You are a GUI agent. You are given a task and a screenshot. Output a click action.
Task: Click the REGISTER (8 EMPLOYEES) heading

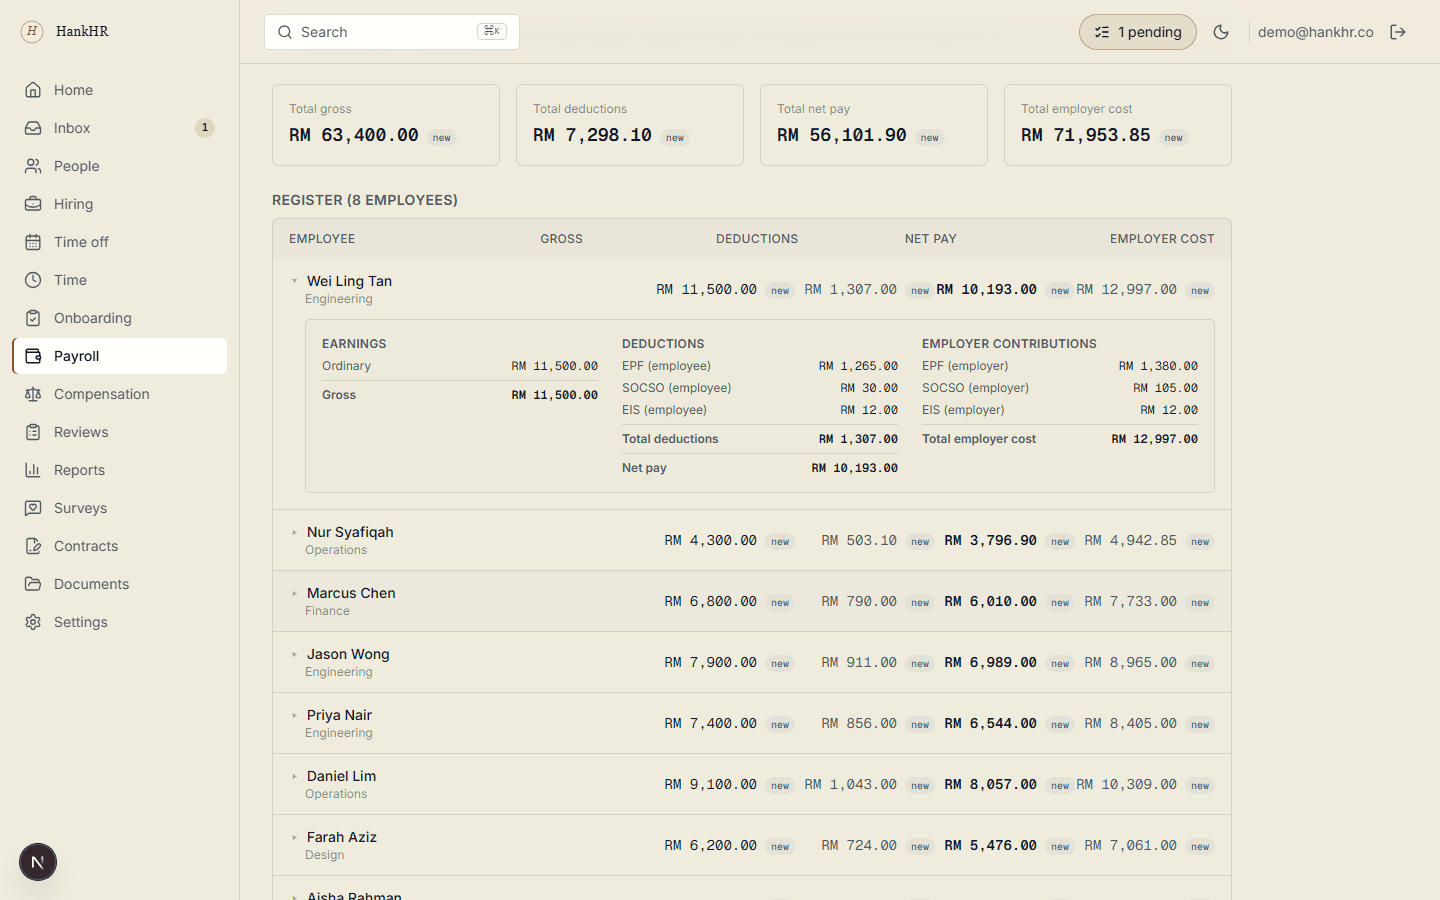click(x=365, y=200)
